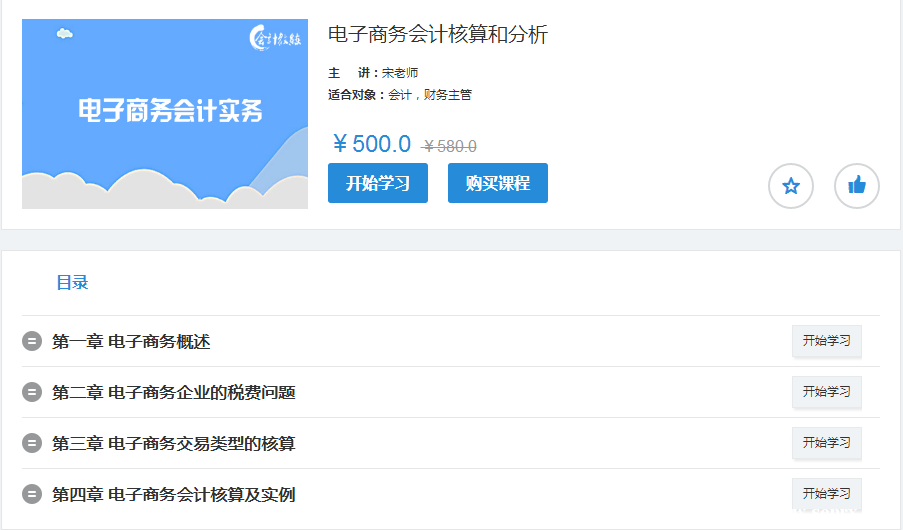Open the 目录 tab
The image size is (903, 530).
point(72,283)
